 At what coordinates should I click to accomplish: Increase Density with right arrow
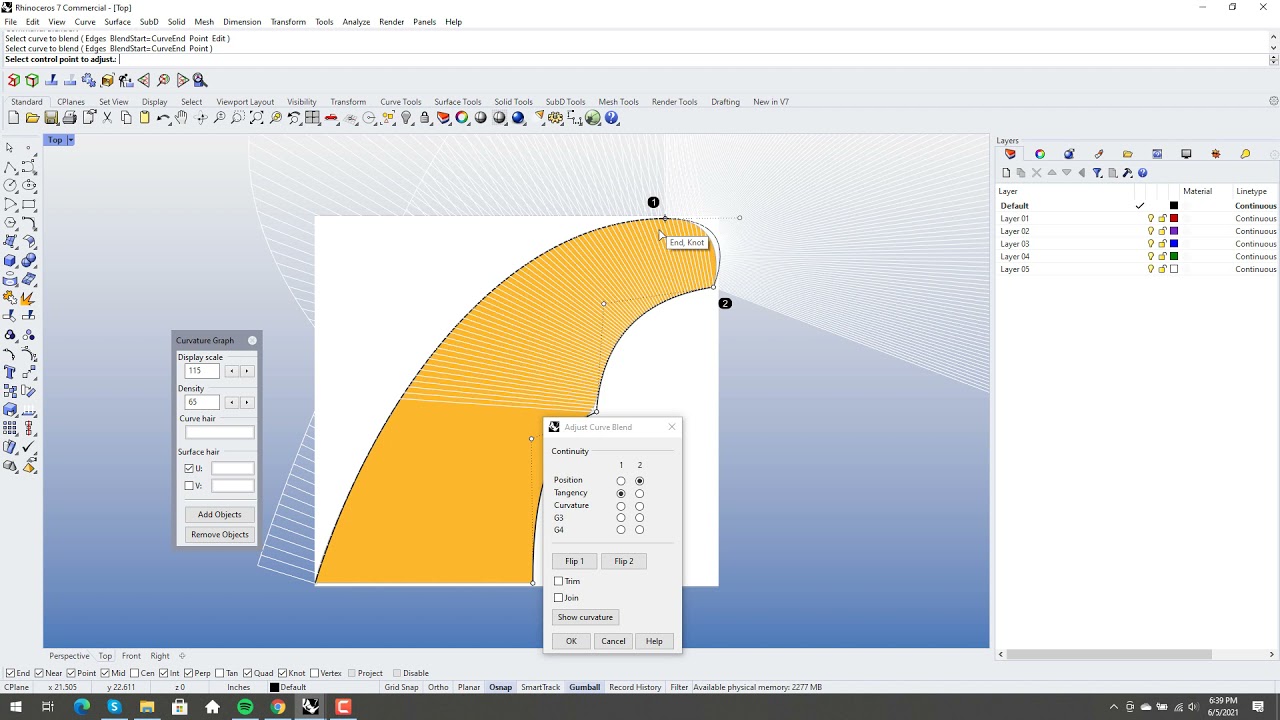[246, 402]
